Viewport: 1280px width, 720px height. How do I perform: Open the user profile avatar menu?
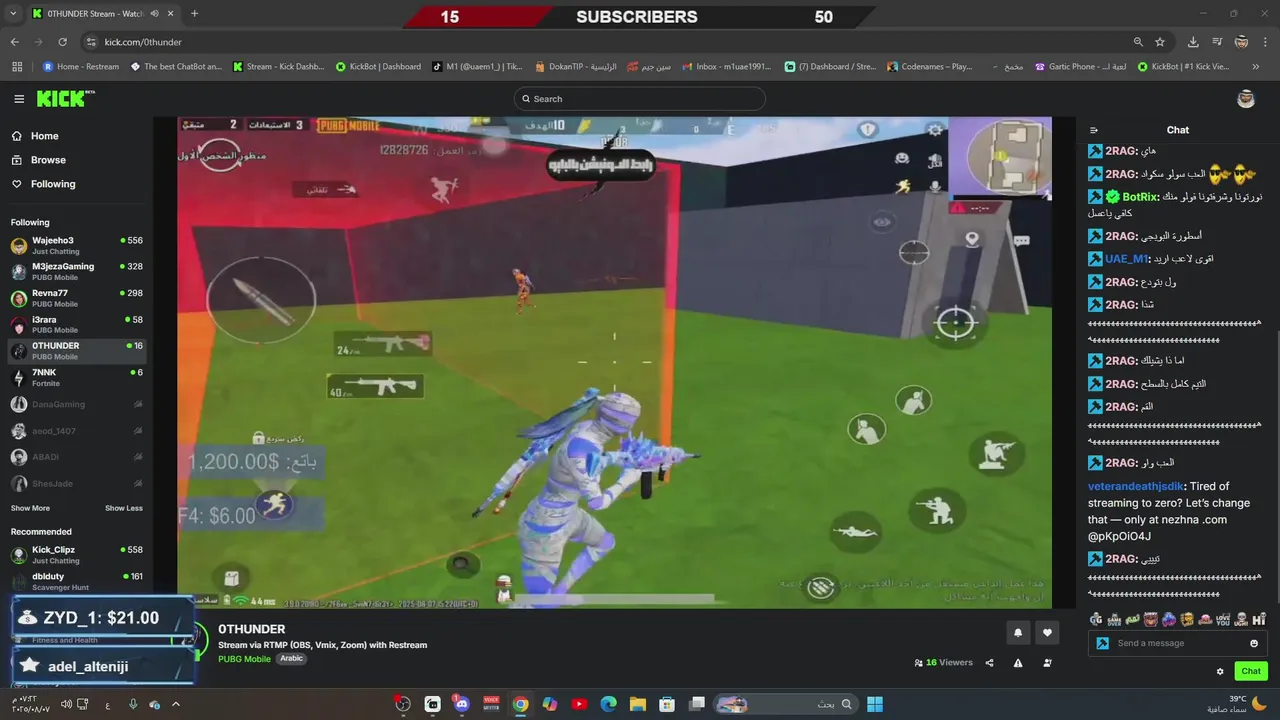(x=1246, y=98)
